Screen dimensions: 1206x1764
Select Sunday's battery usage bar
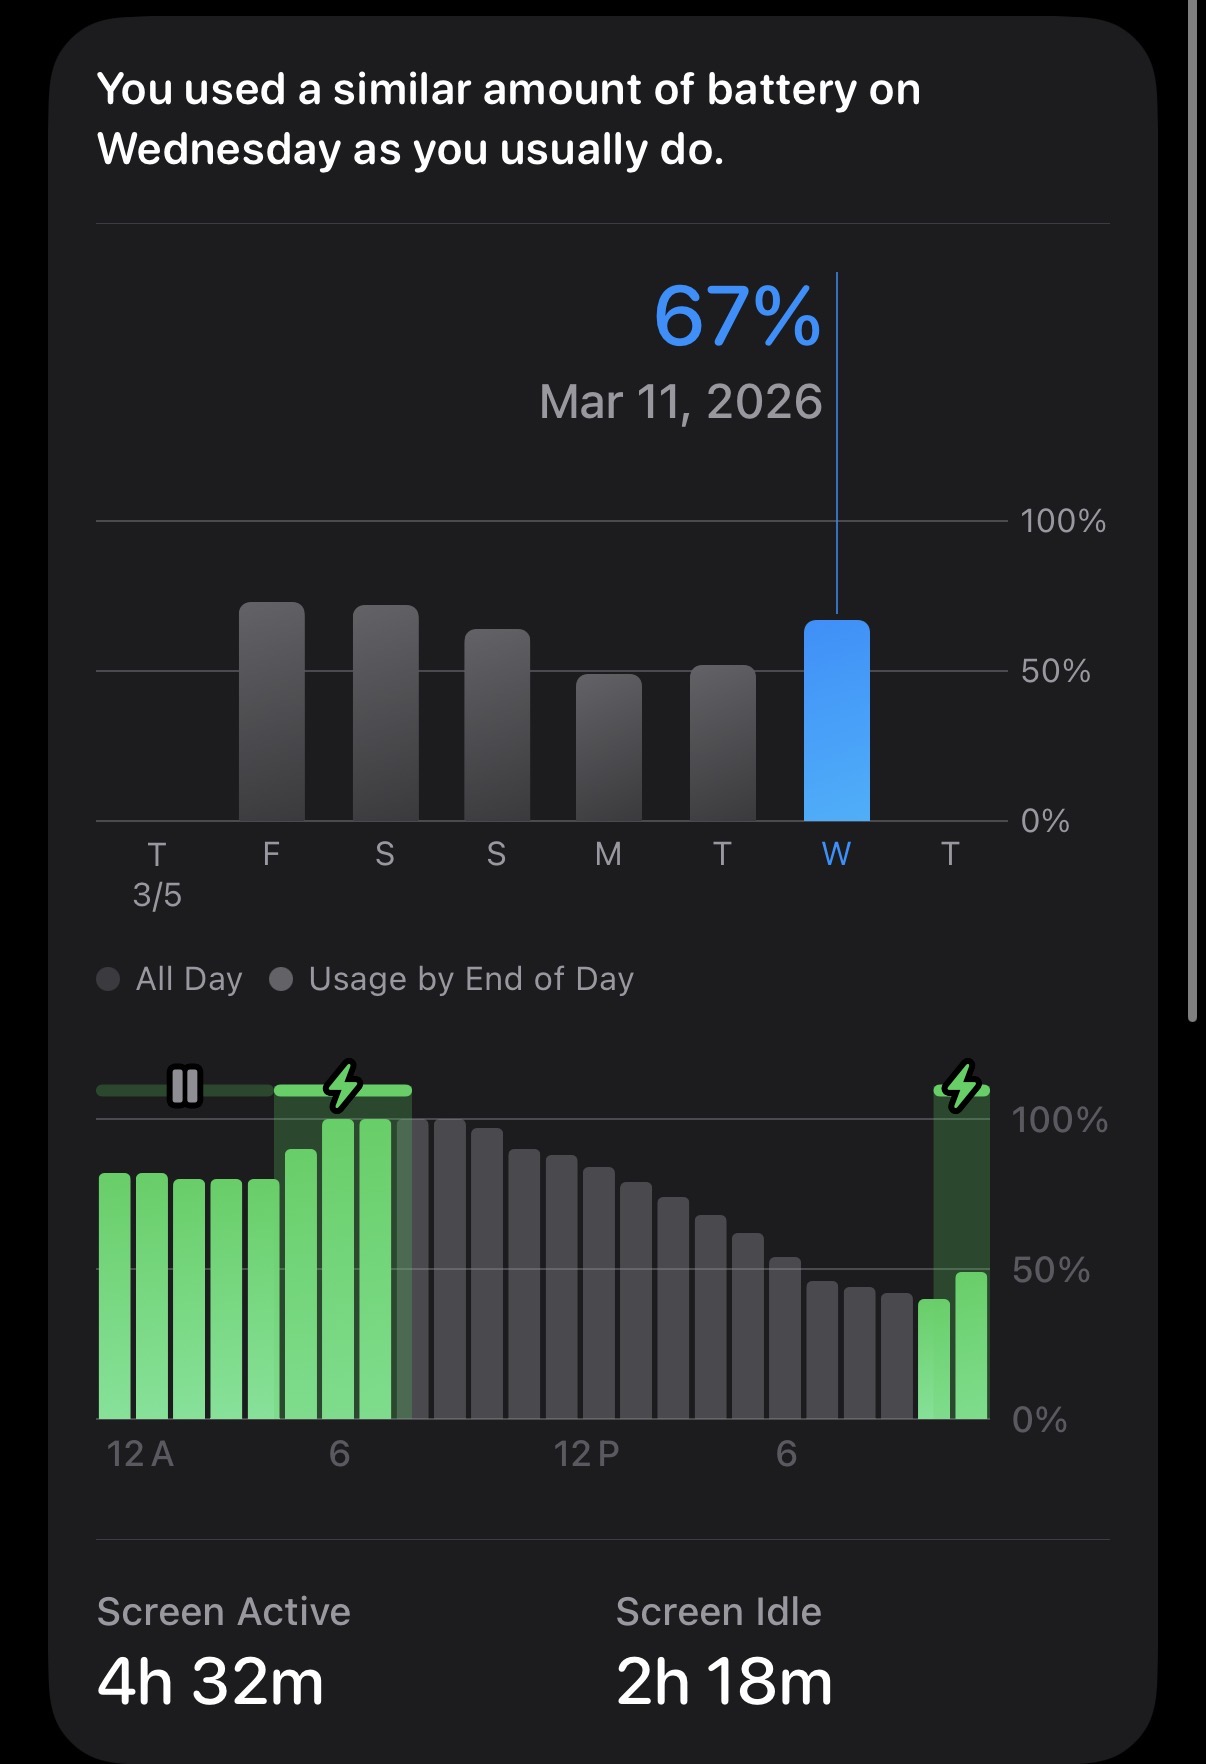497,725
